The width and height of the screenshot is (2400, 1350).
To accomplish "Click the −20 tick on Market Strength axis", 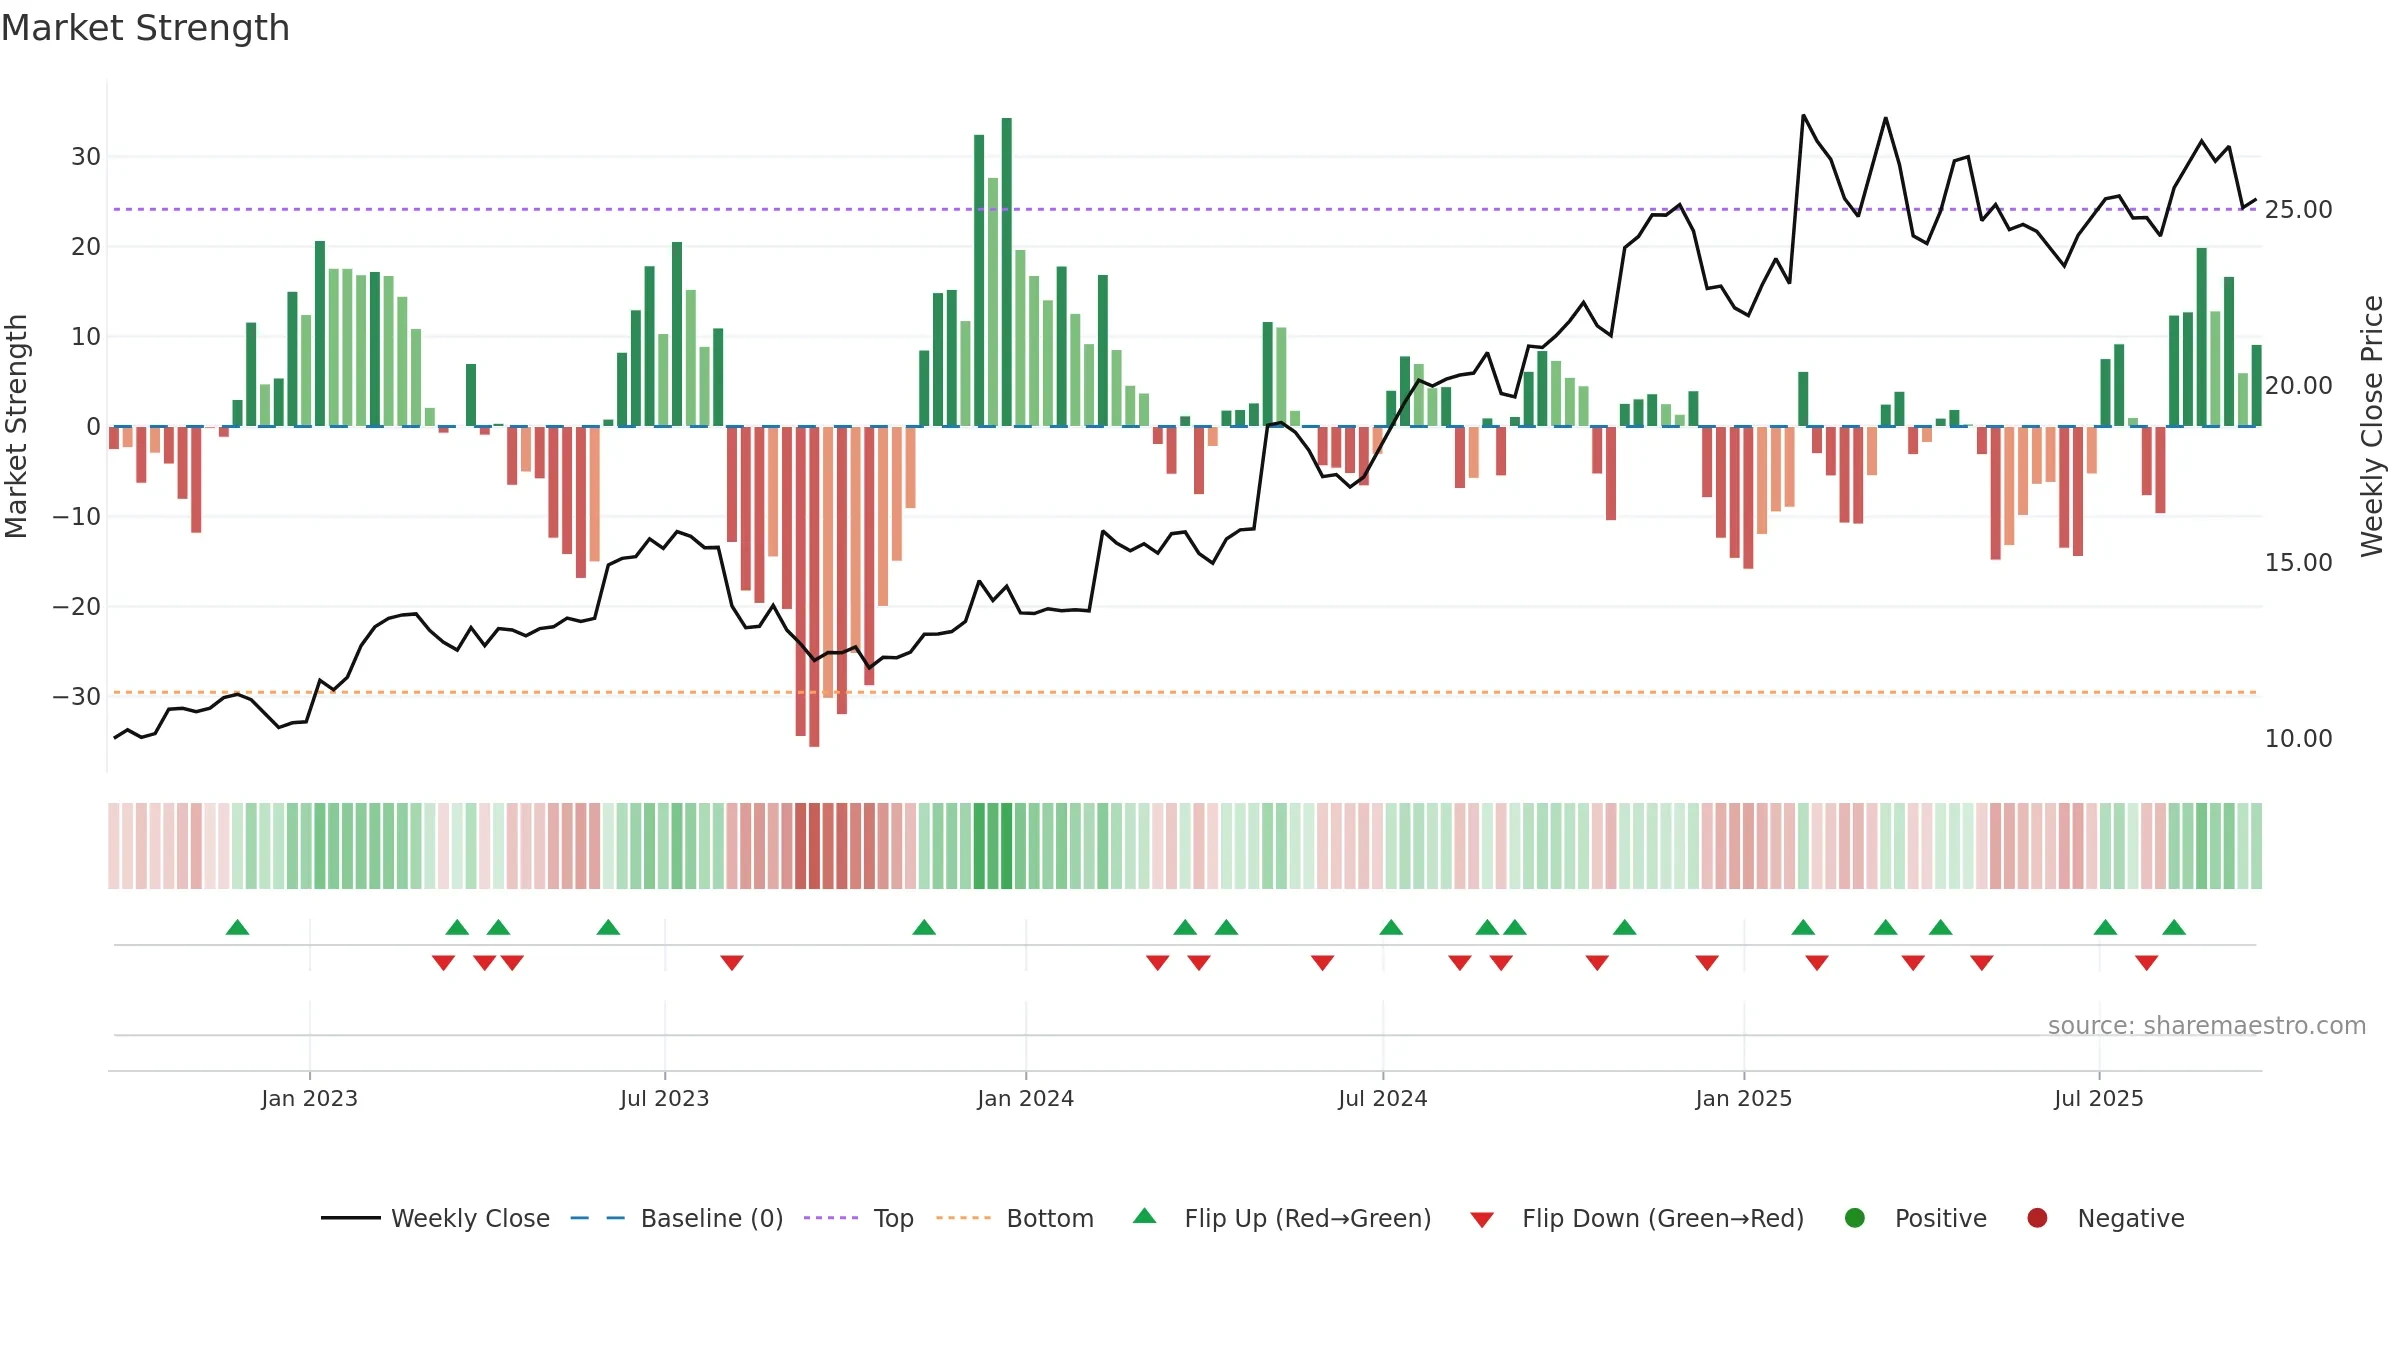I will click(77, 607).
